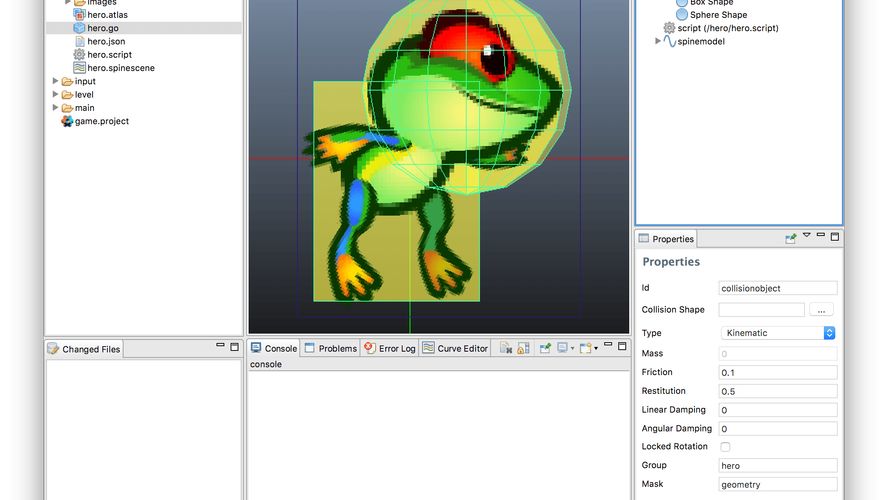Click the gear icon beside hero.script file
Viewport: 888px width, 500px height.
80,55
